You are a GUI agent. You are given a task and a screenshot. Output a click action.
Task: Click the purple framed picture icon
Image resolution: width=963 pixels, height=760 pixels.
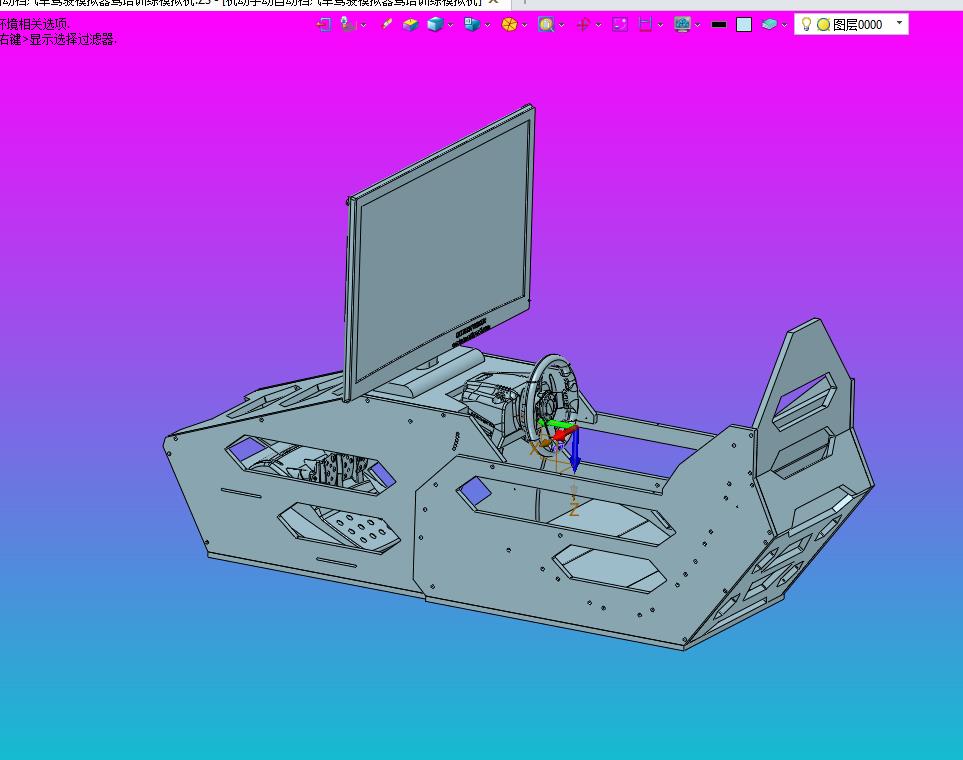click(620, 25)
